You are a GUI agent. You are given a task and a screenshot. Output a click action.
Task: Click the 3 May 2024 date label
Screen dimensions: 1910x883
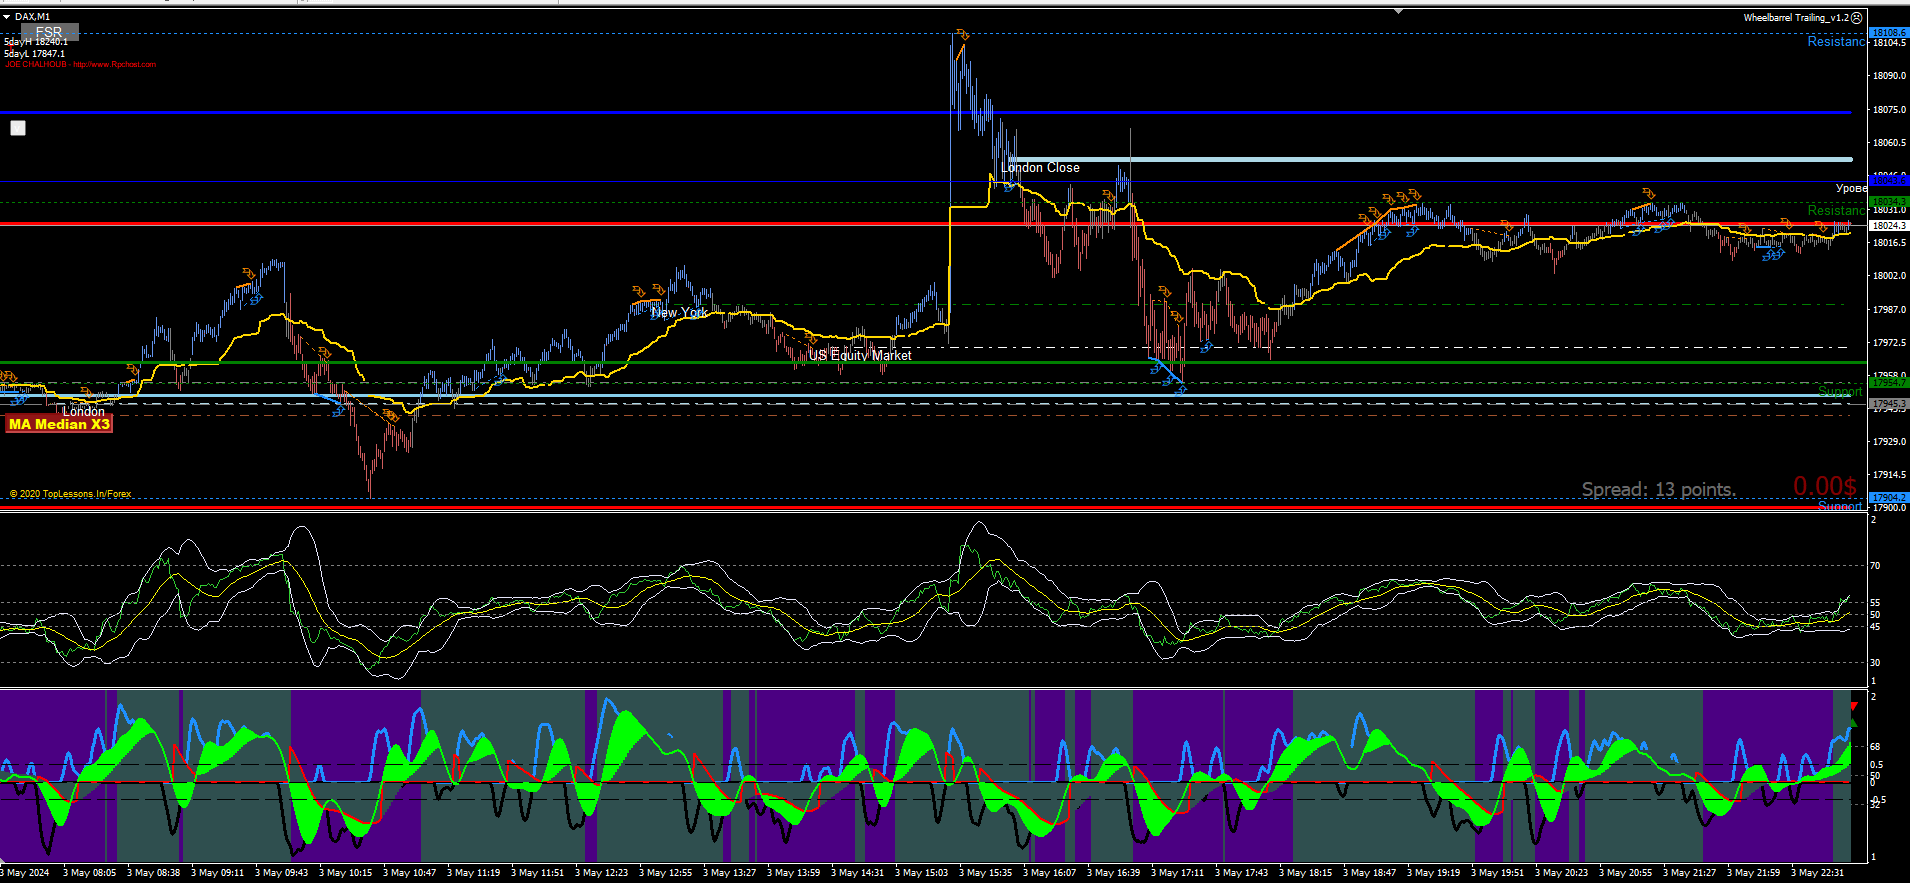(x=26, y=873)
